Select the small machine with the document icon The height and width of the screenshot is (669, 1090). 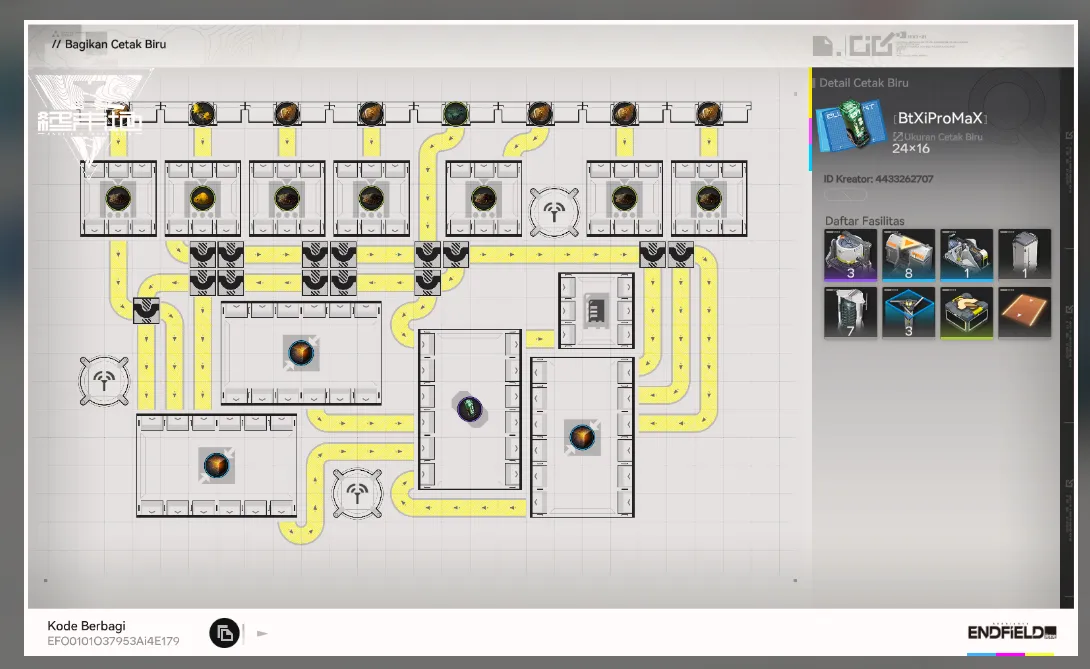coord(596,310)
